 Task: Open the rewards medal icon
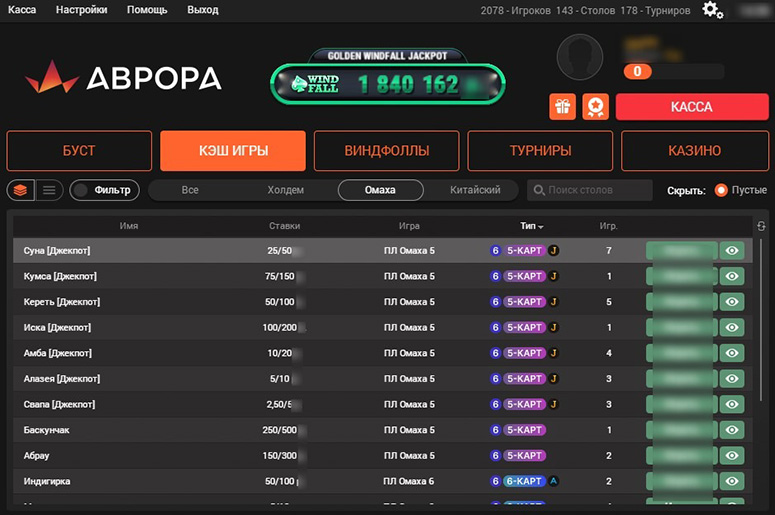[596, 107]
